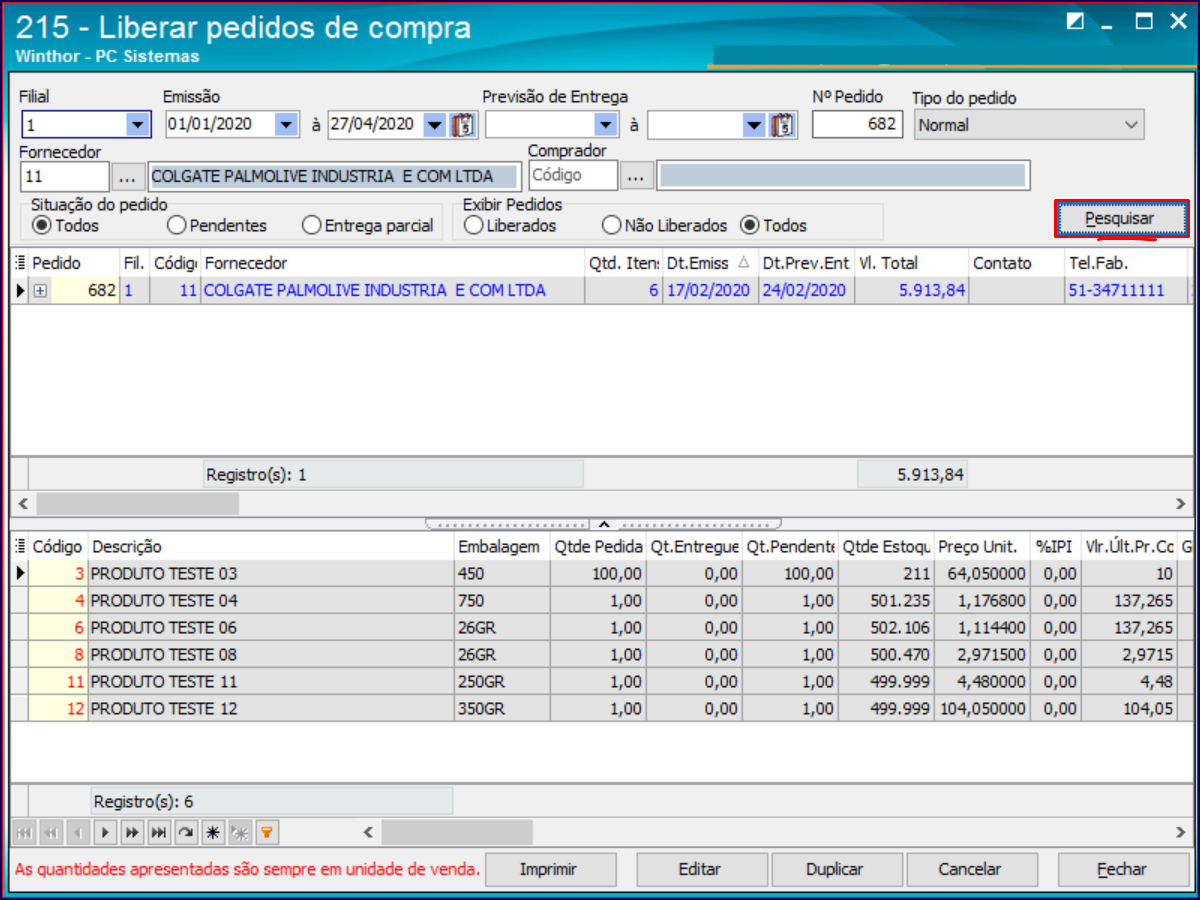Expand order 682 with the plus icon

point(40,291)
